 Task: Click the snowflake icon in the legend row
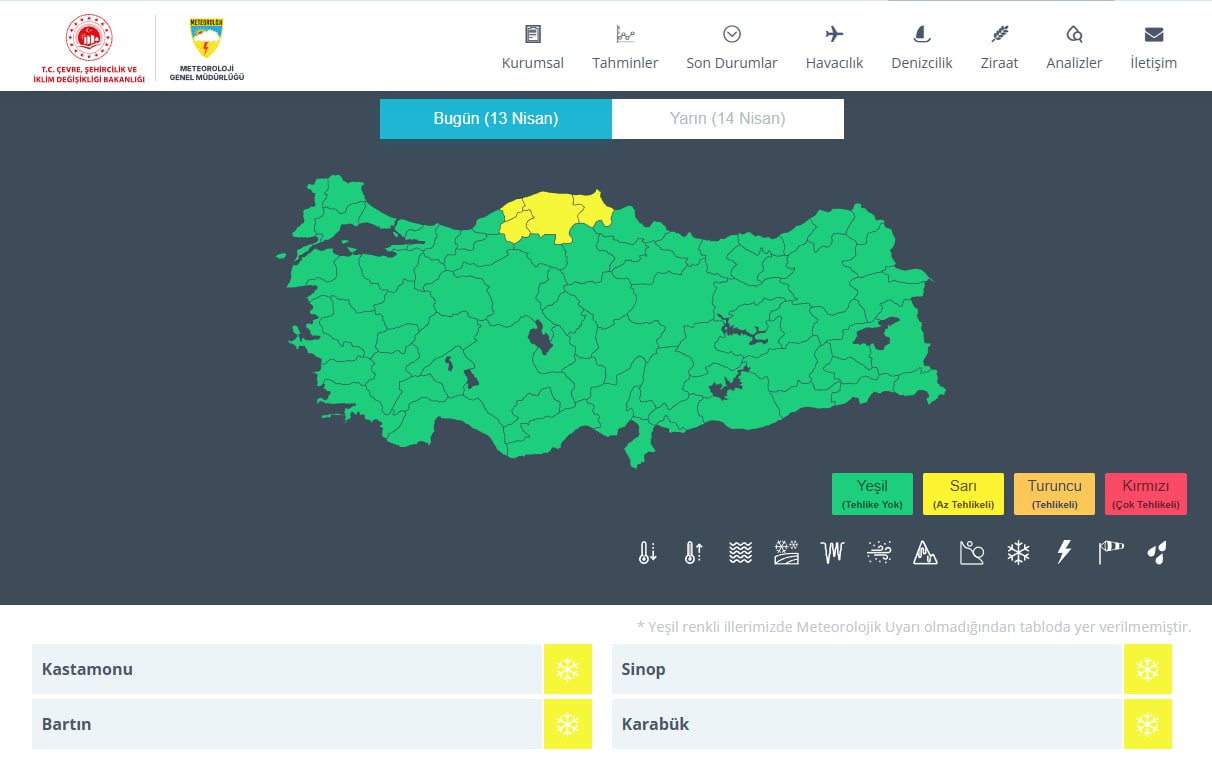[x=1018, y=552]
